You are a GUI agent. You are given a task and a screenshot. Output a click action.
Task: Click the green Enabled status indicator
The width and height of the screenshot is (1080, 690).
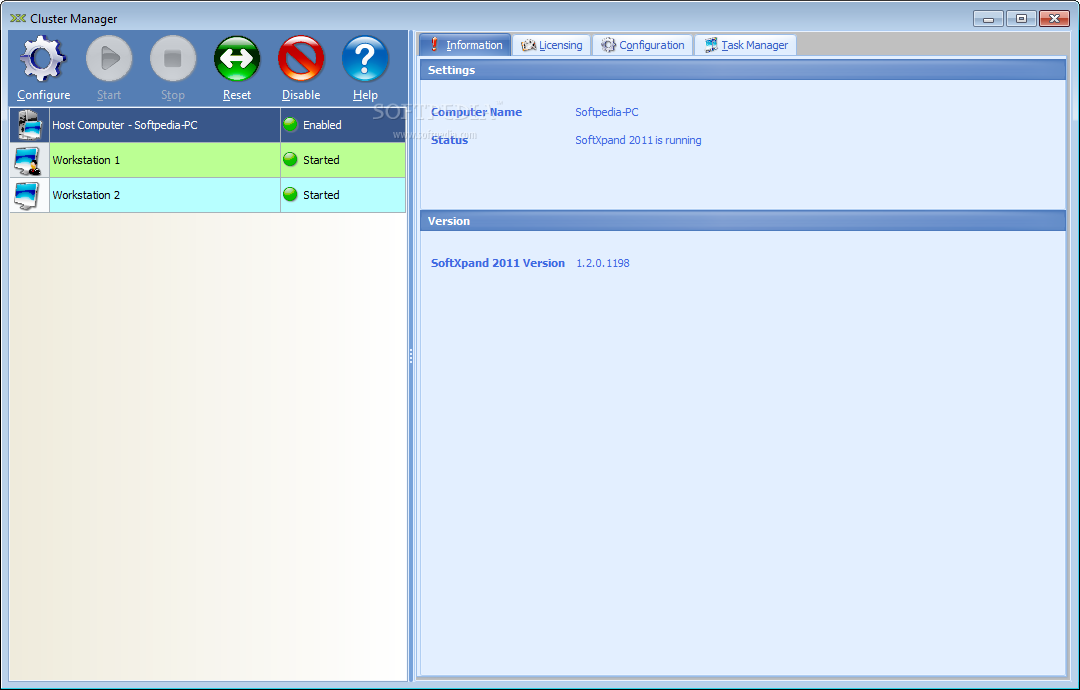tap(291, 125)
